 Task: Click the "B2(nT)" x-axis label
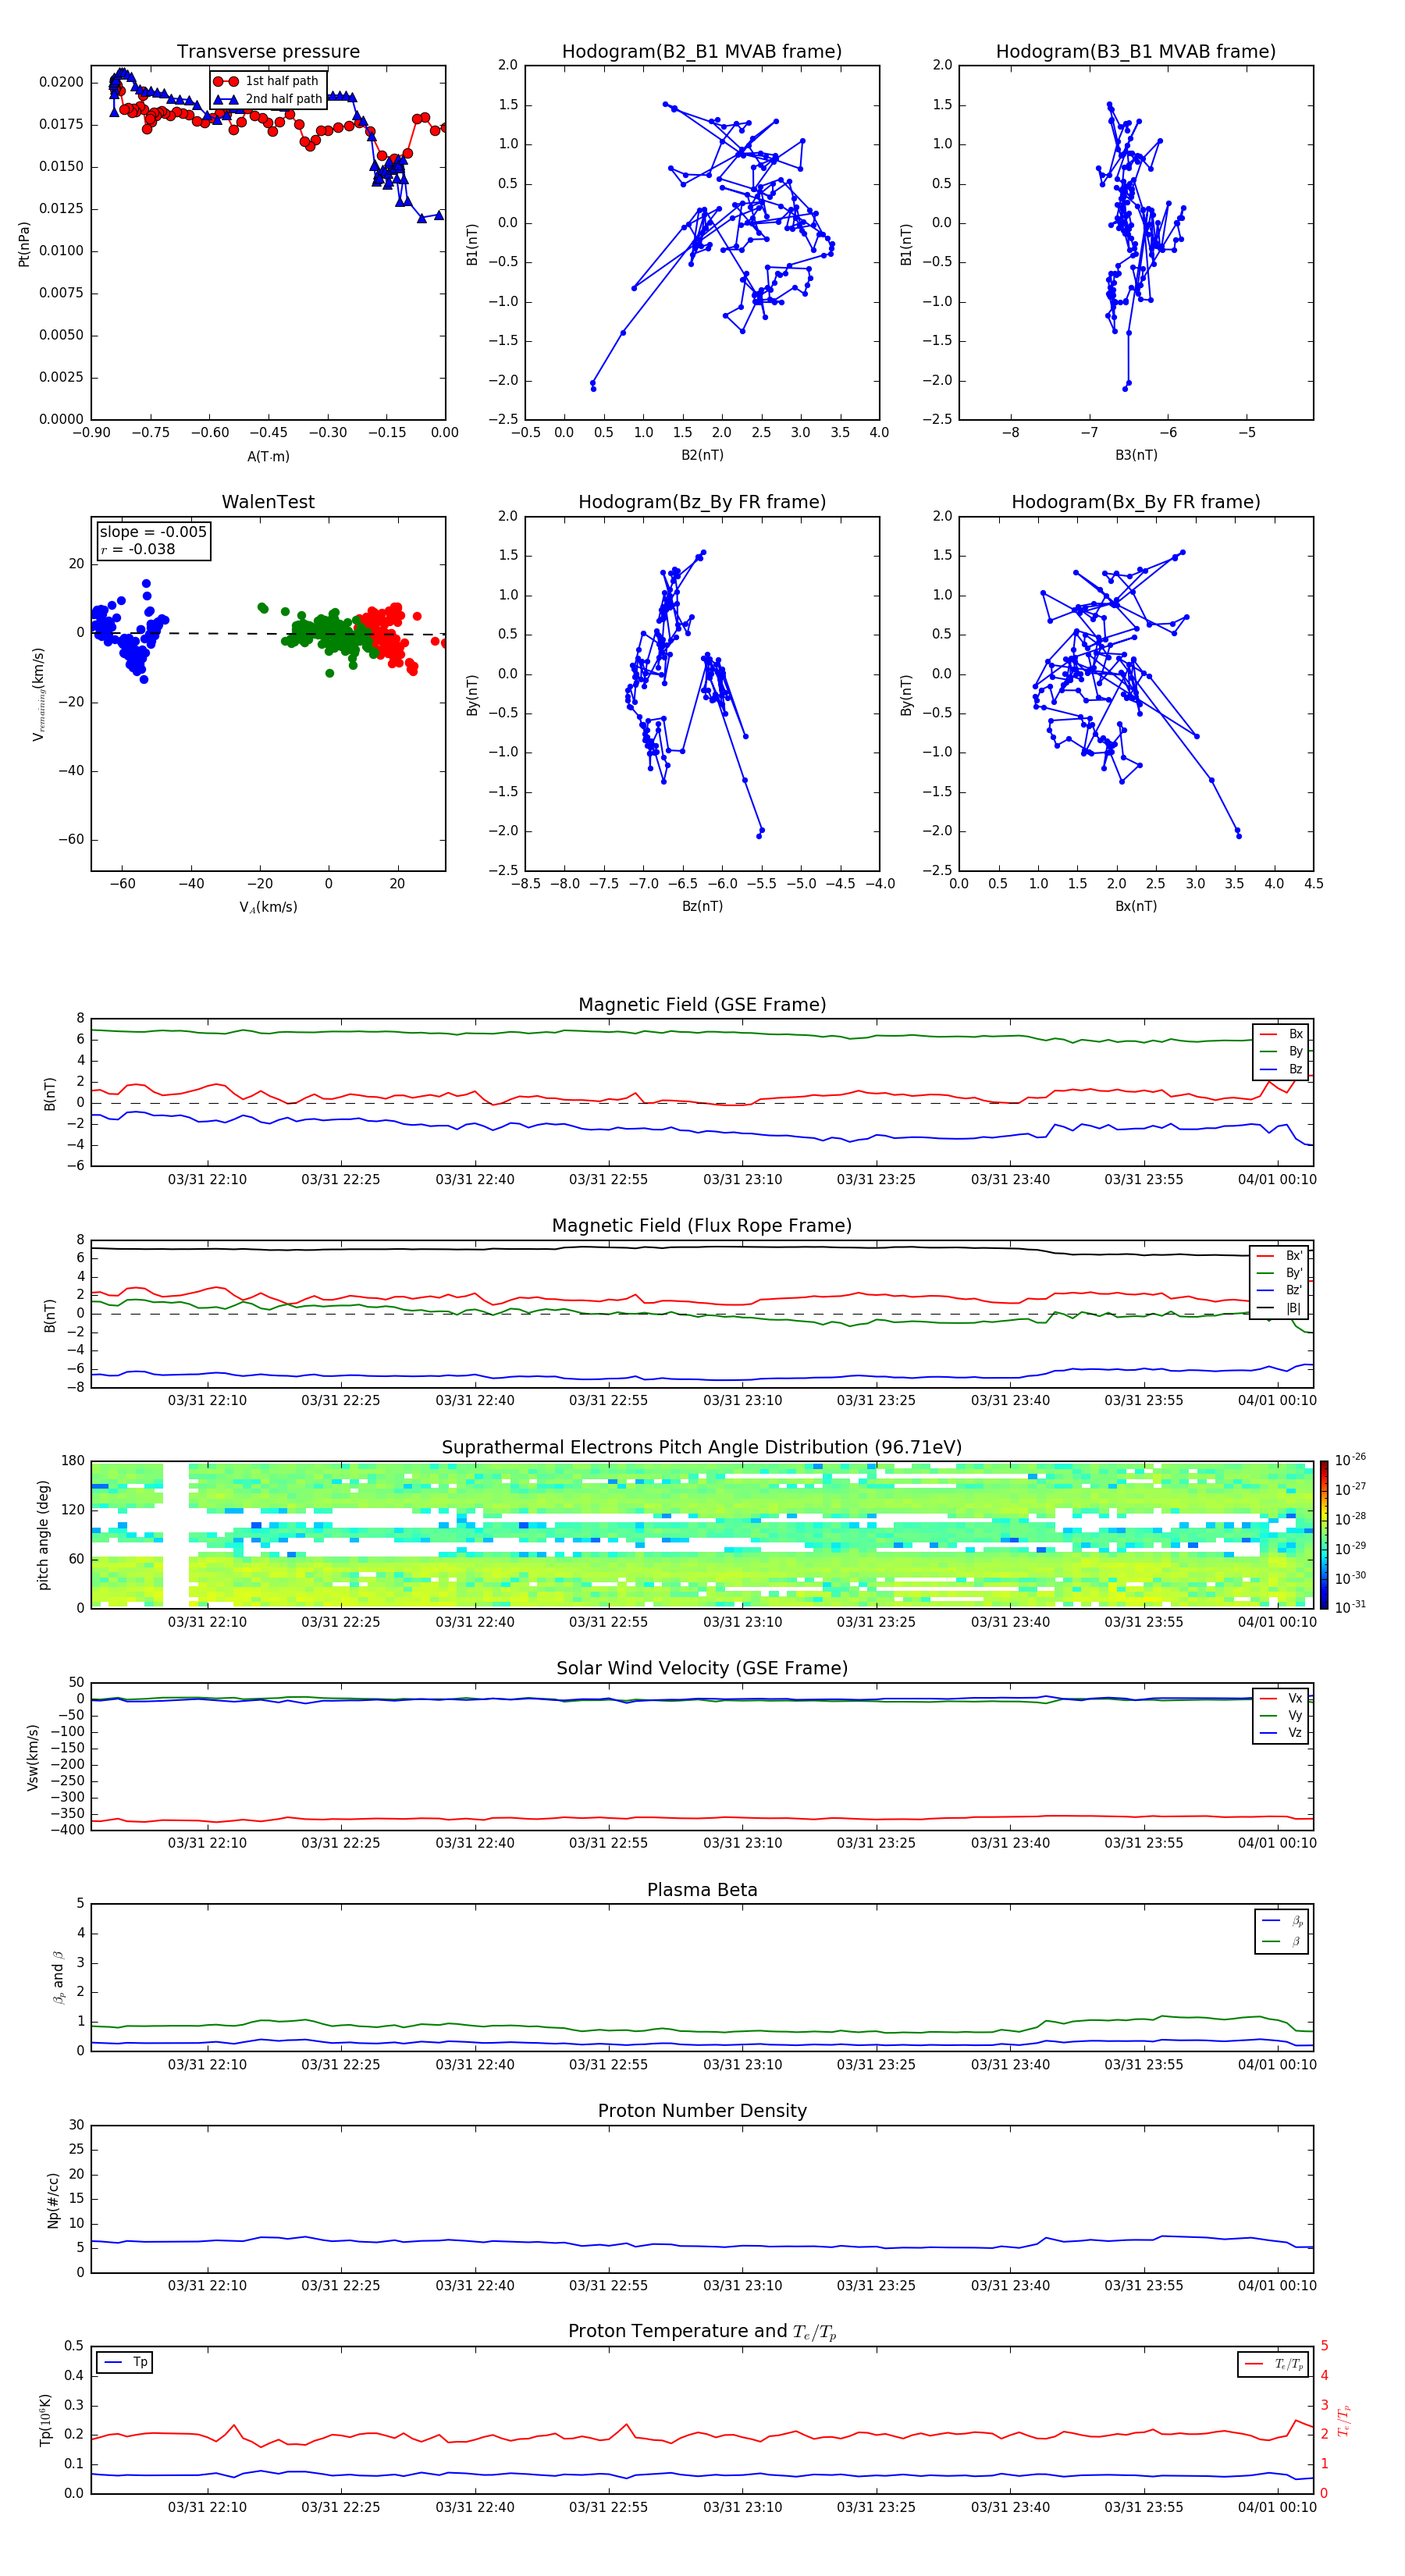tap(702, 455)
